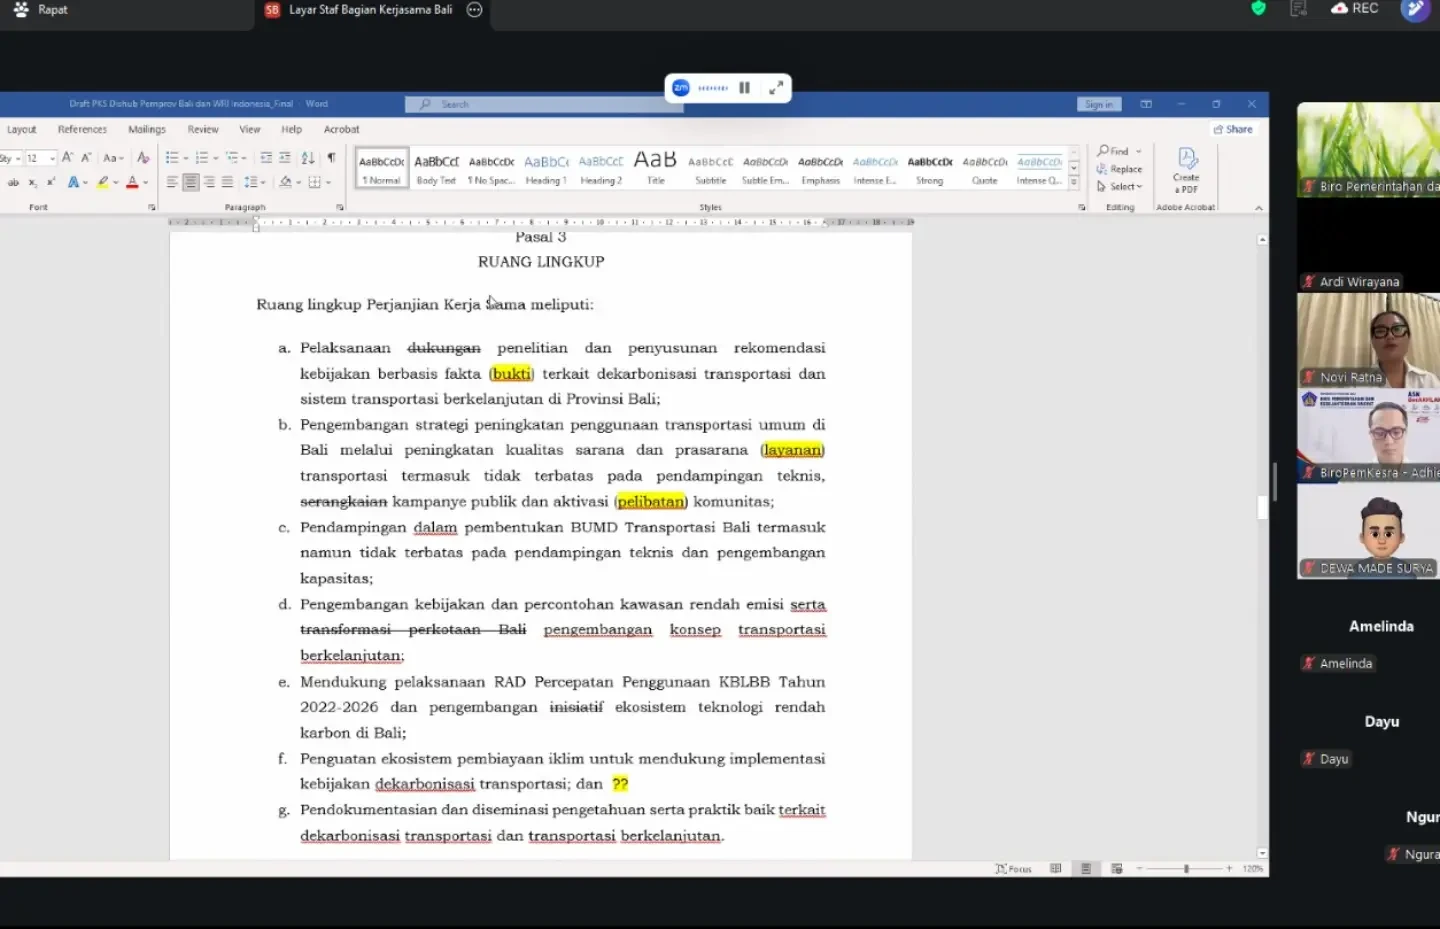Align text left
Image resolution: width=1440 pixels, height=929 pixels.
tap(172, 182)
